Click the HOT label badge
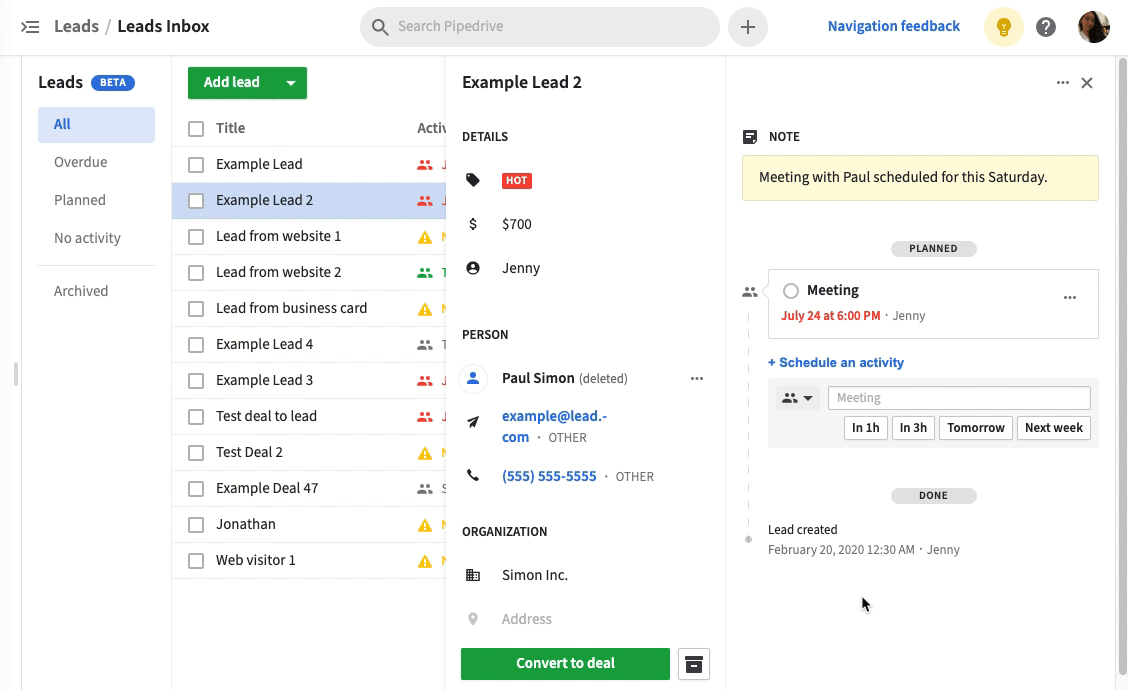Viewport: 1128px width, 690px height. pos(517,181)
